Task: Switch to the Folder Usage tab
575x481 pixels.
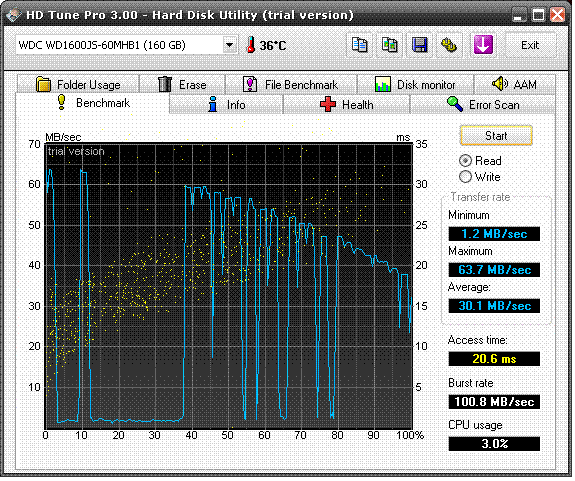Action: click(x=78, y=84)
